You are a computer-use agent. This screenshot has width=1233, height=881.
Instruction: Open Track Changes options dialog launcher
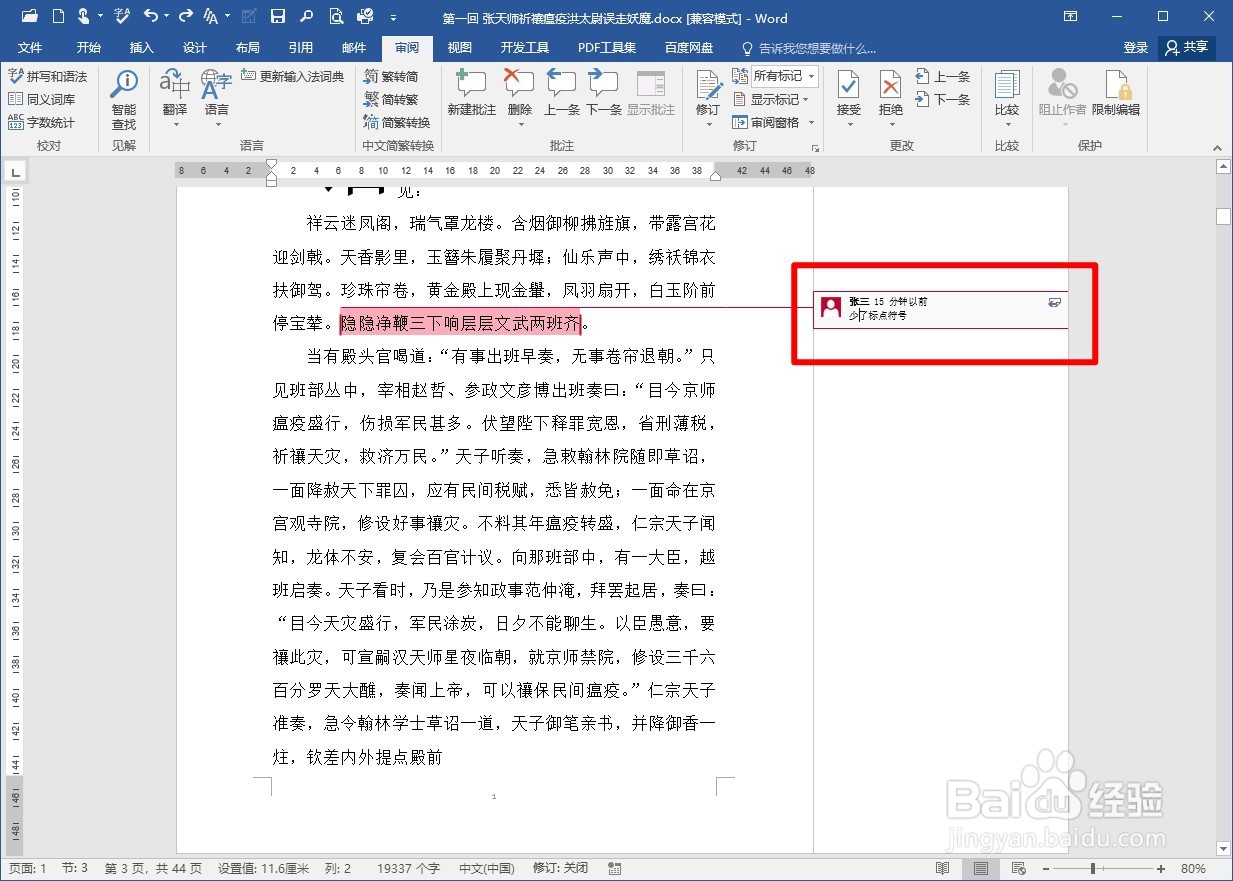(816, 147)
